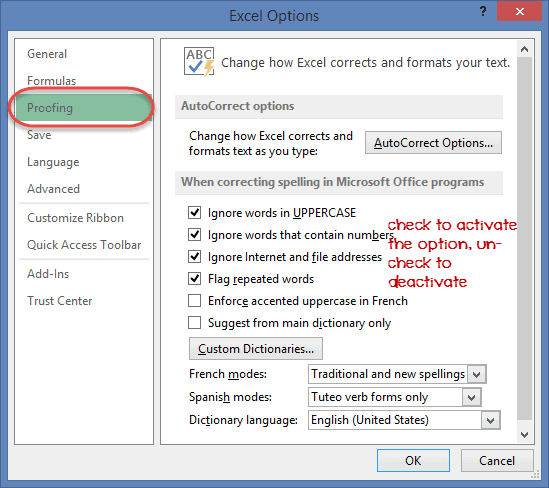Open AutoCorrect Options dialog
This screenshot has height=488, width=549.
tap(433, 143)
